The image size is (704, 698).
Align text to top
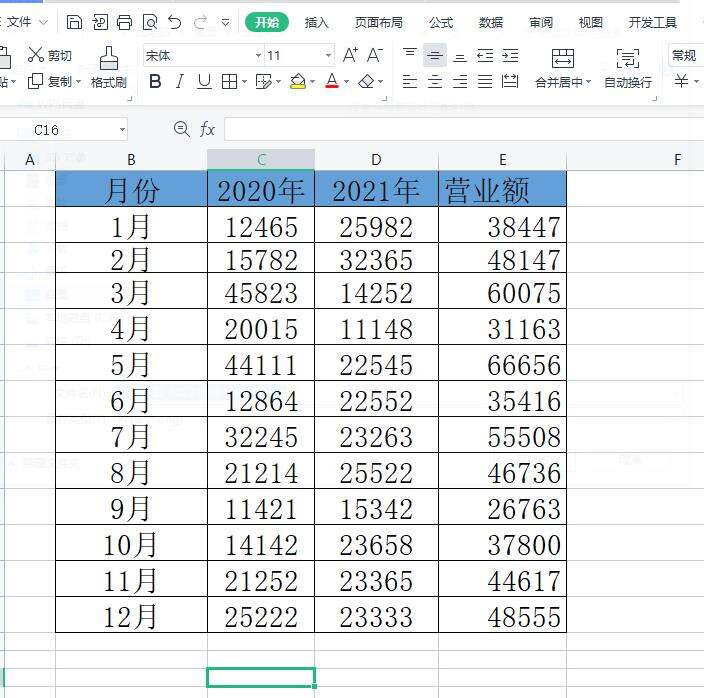(409, 53)
